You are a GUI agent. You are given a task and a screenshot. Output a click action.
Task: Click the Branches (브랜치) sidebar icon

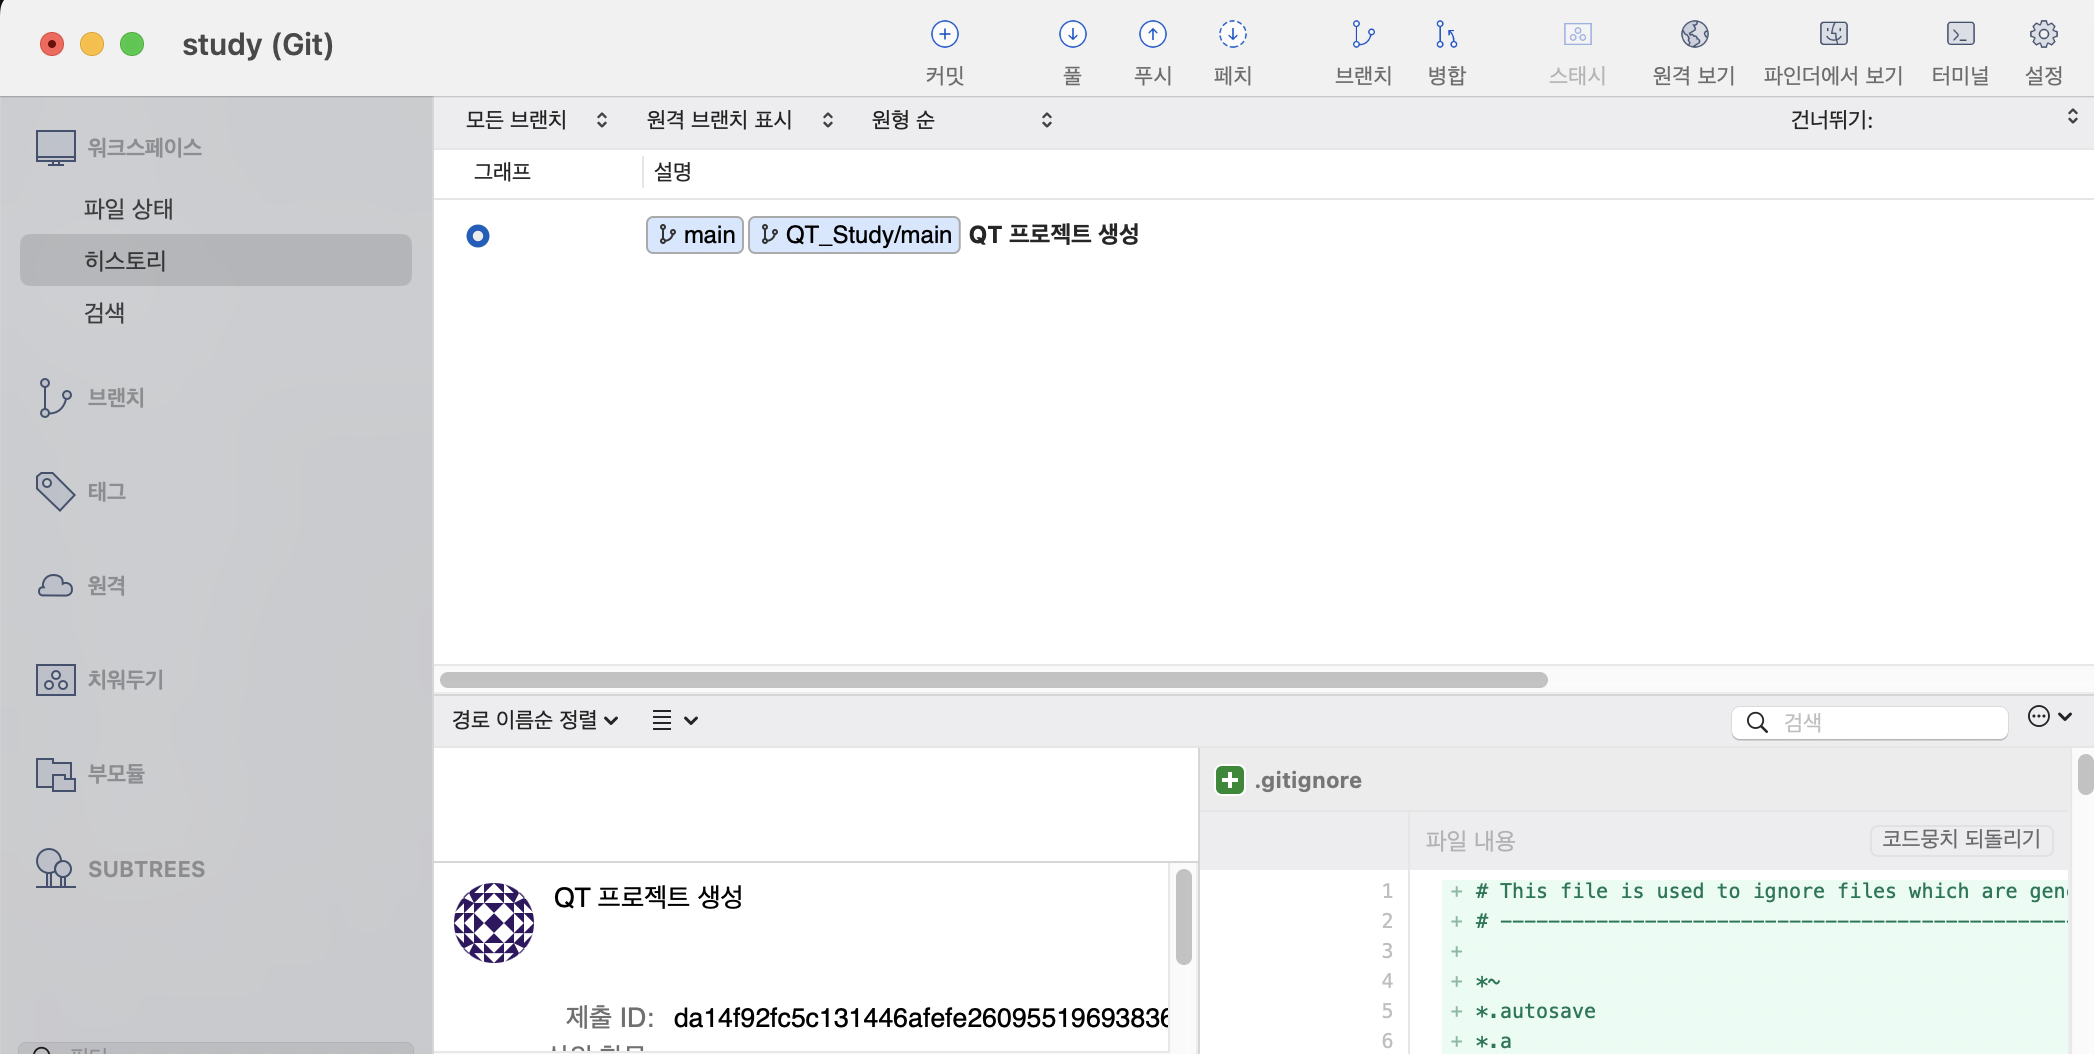pos(55,398)
